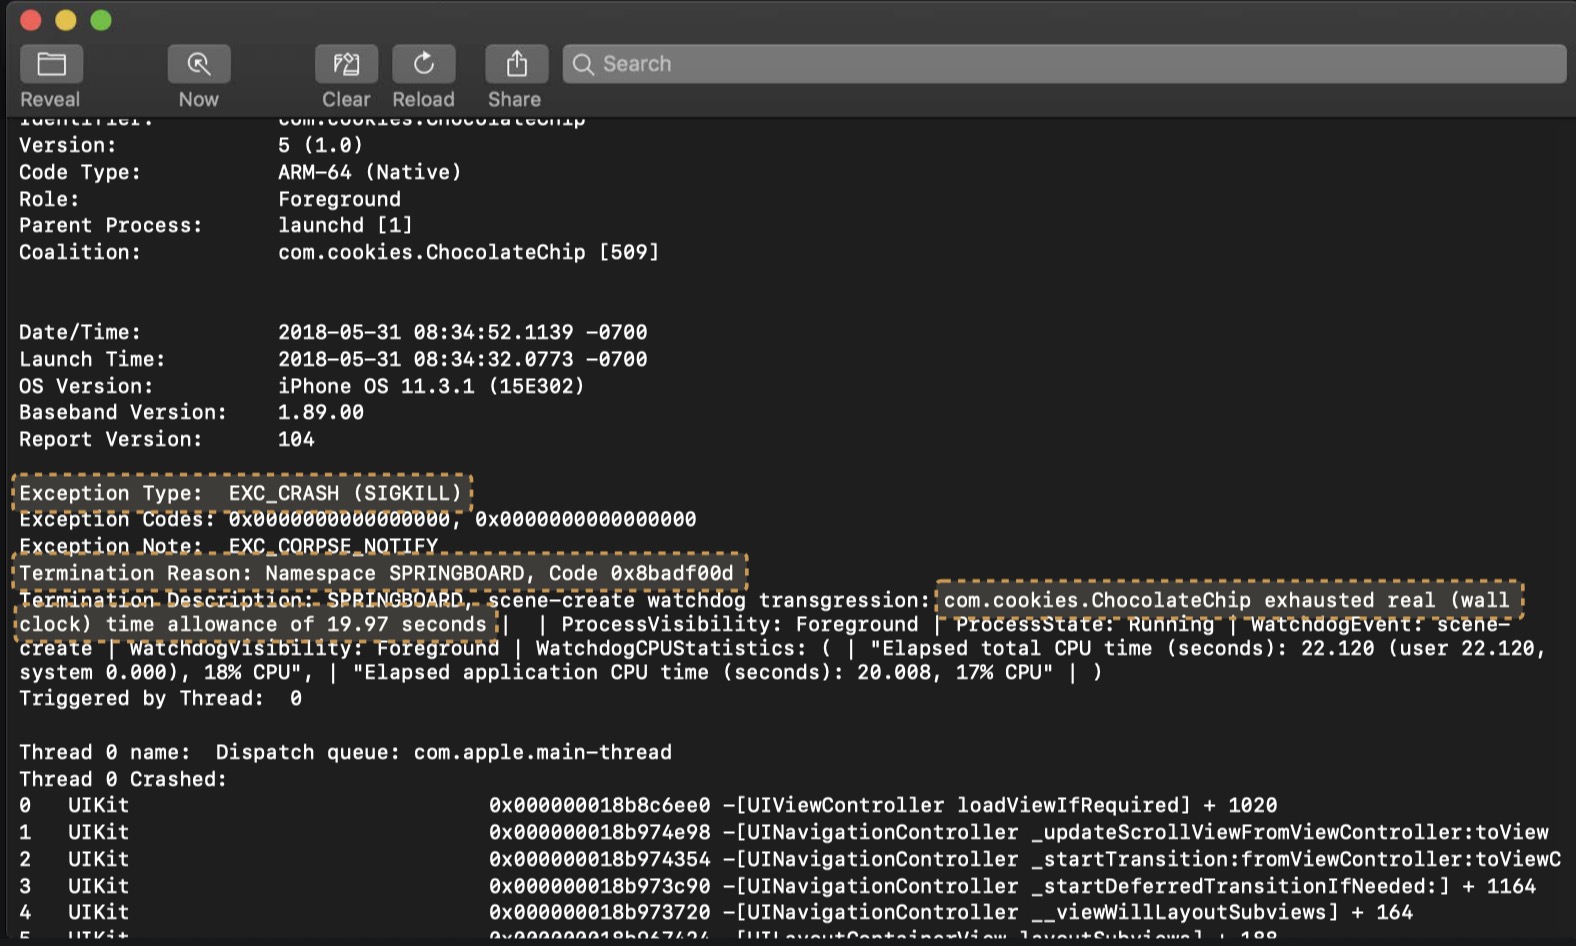
Task: Click the 'OS Version:' label
Action: pos(86,386)
